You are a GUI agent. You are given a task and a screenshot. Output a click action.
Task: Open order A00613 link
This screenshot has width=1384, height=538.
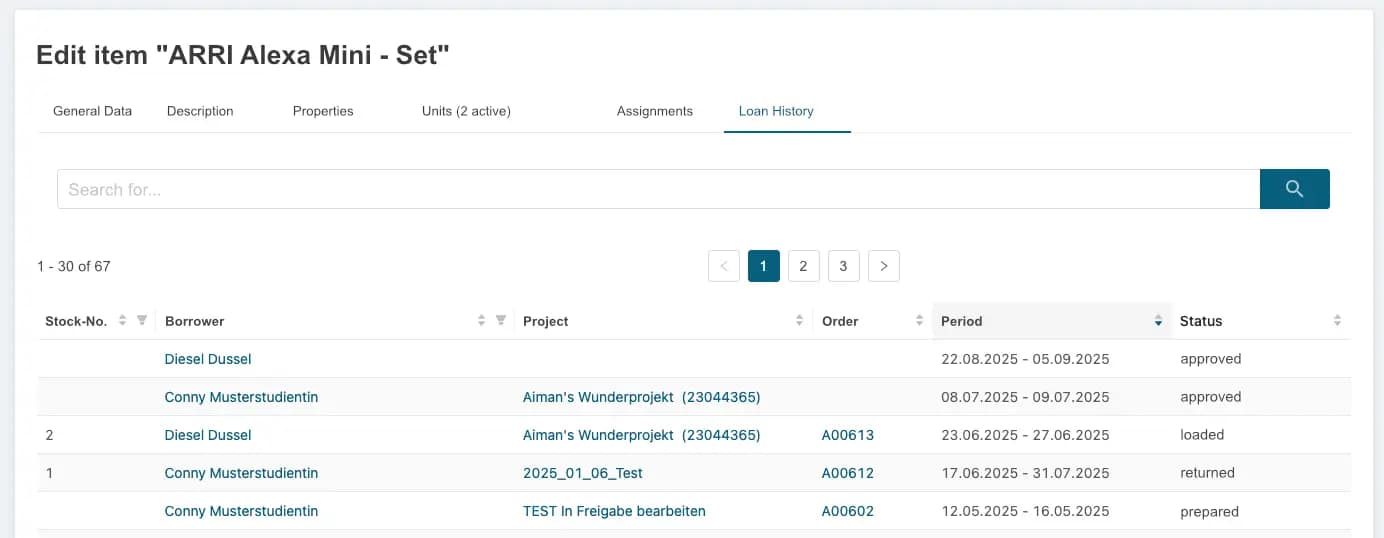[x=847, y=435]
